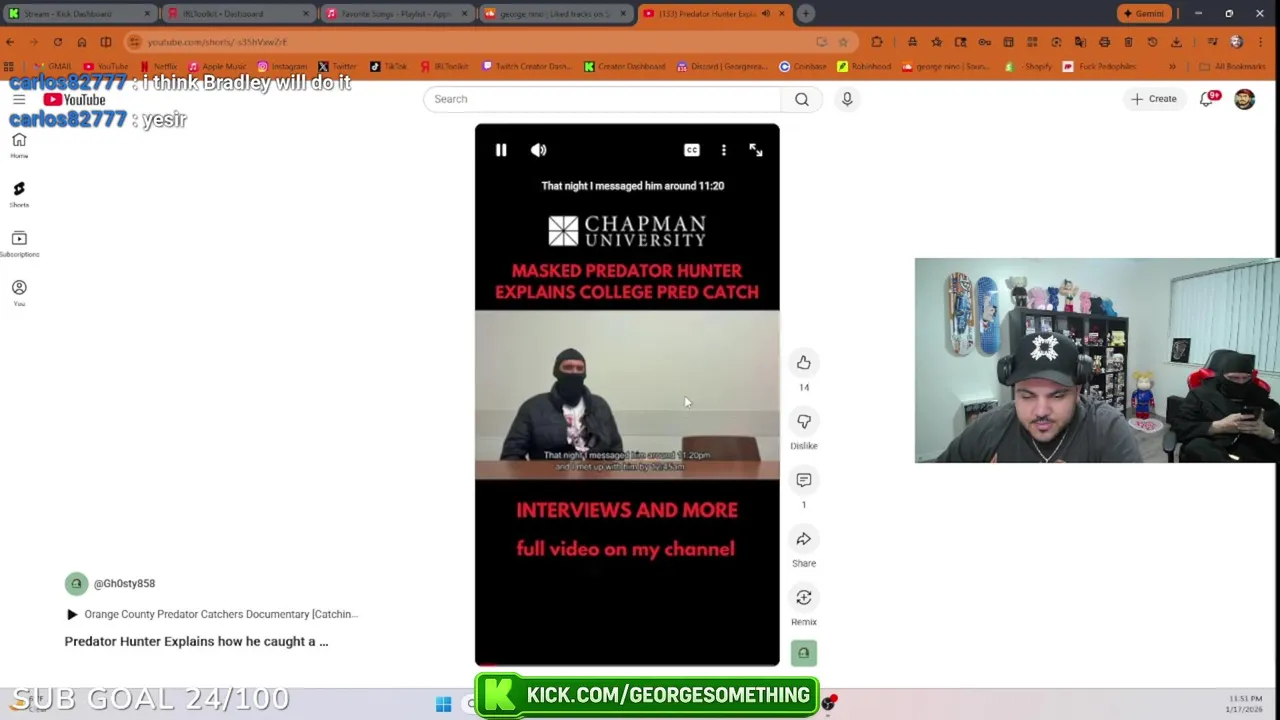
Task: Start voice search with microphone
Action: [x=847, y=99]
